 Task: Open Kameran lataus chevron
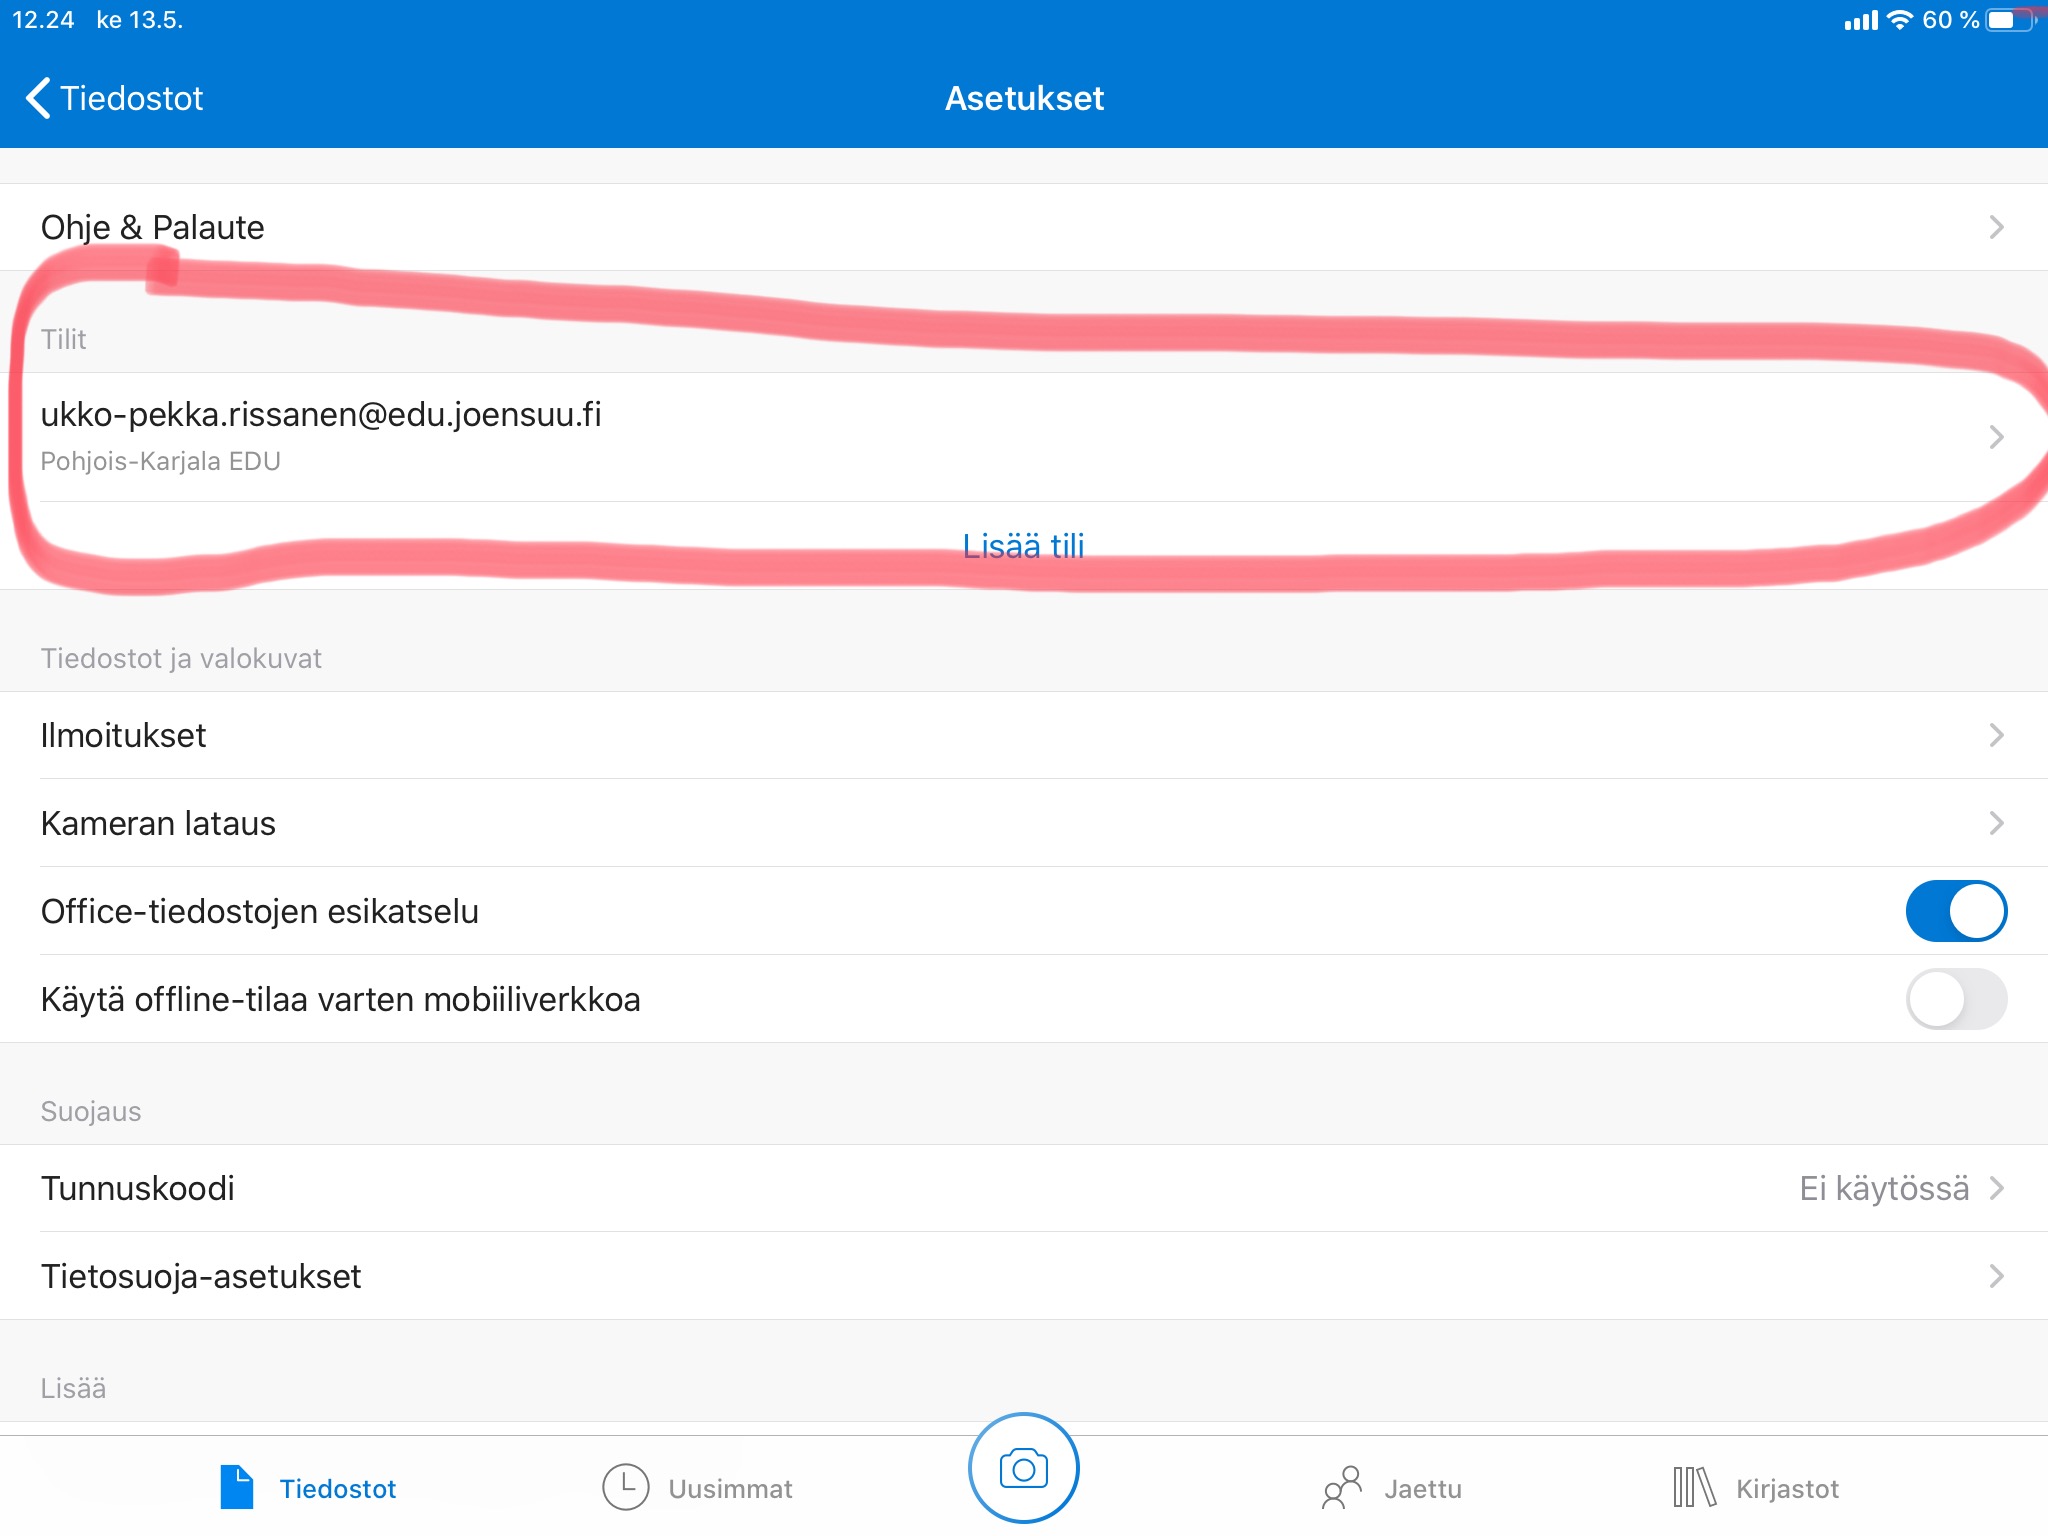1996,823
